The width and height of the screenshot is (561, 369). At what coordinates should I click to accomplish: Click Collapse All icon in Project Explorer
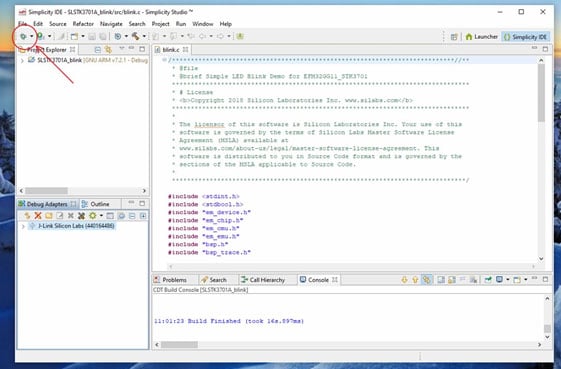tap(97, 50)
